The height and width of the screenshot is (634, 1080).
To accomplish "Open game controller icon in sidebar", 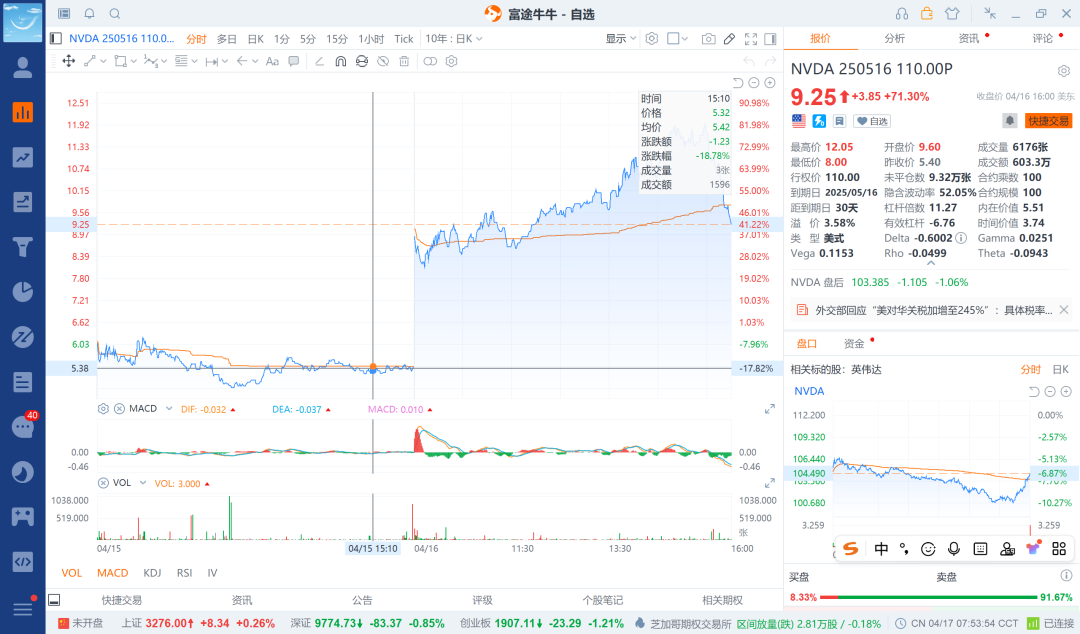I will [x=23, y=516].
